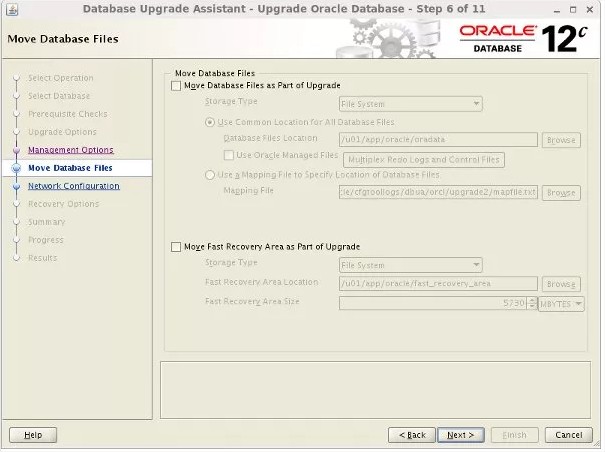Enable Move Database Files as Part of Upgrade

176,86
